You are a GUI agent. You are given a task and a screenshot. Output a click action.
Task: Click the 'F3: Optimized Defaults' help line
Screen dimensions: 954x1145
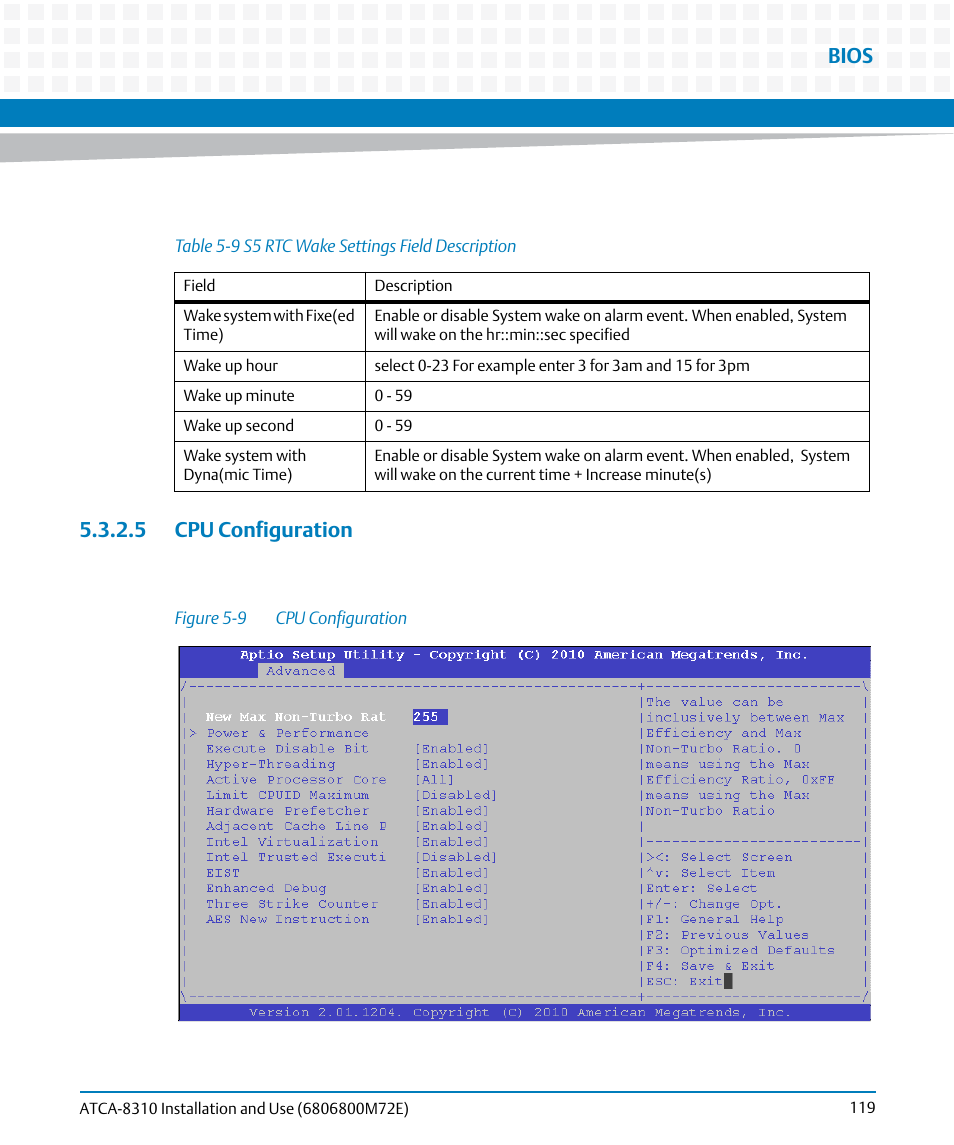tap(740, 950)
